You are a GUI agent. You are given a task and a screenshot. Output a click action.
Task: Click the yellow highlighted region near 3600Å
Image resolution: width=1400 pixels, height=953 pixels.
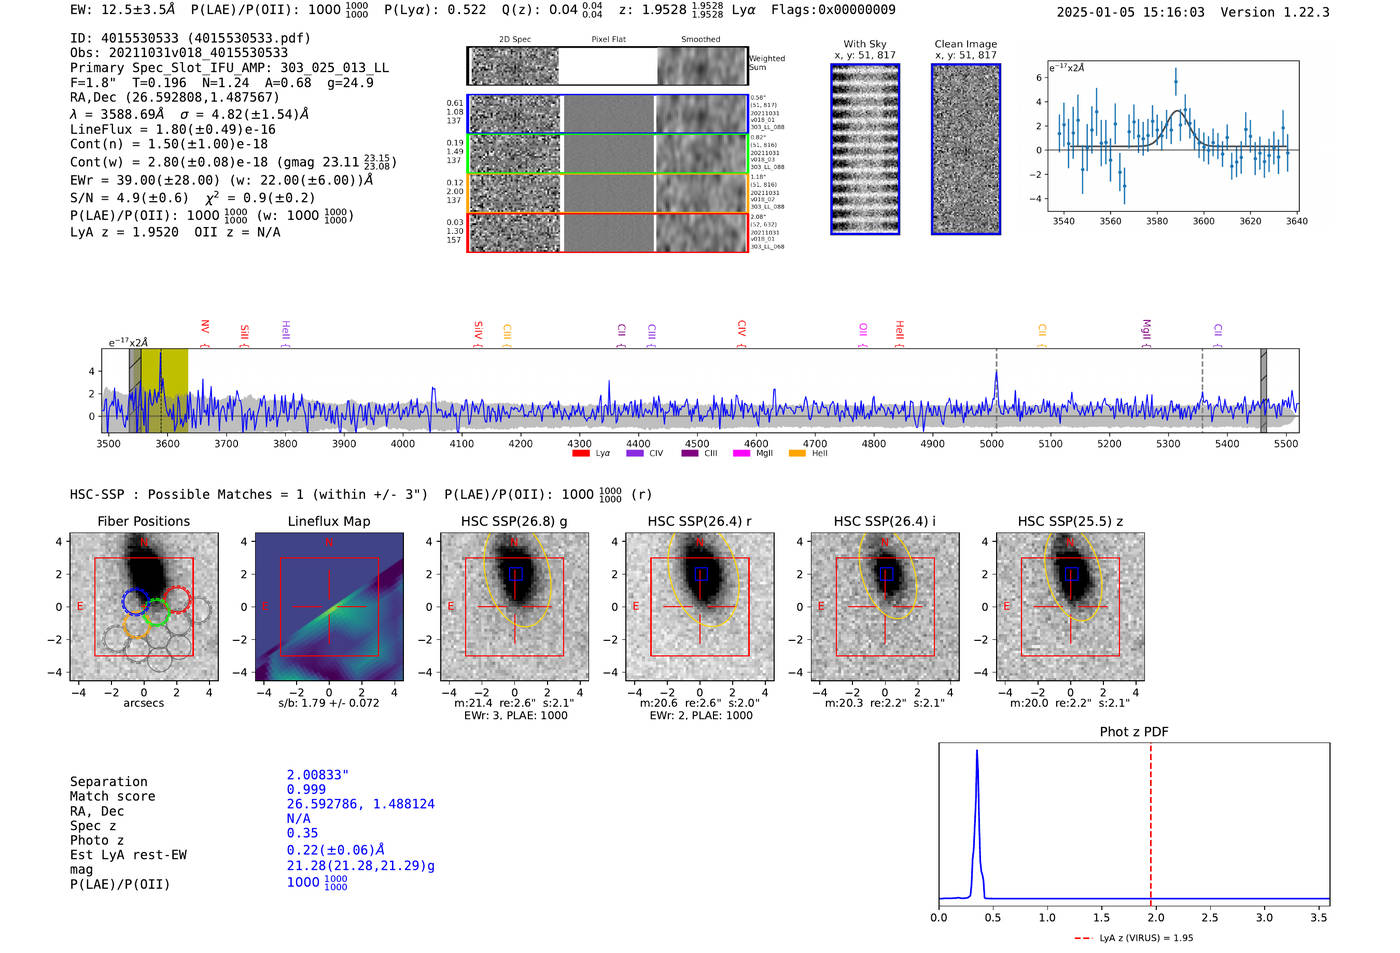pyautogui.click(x=164, y=390)
